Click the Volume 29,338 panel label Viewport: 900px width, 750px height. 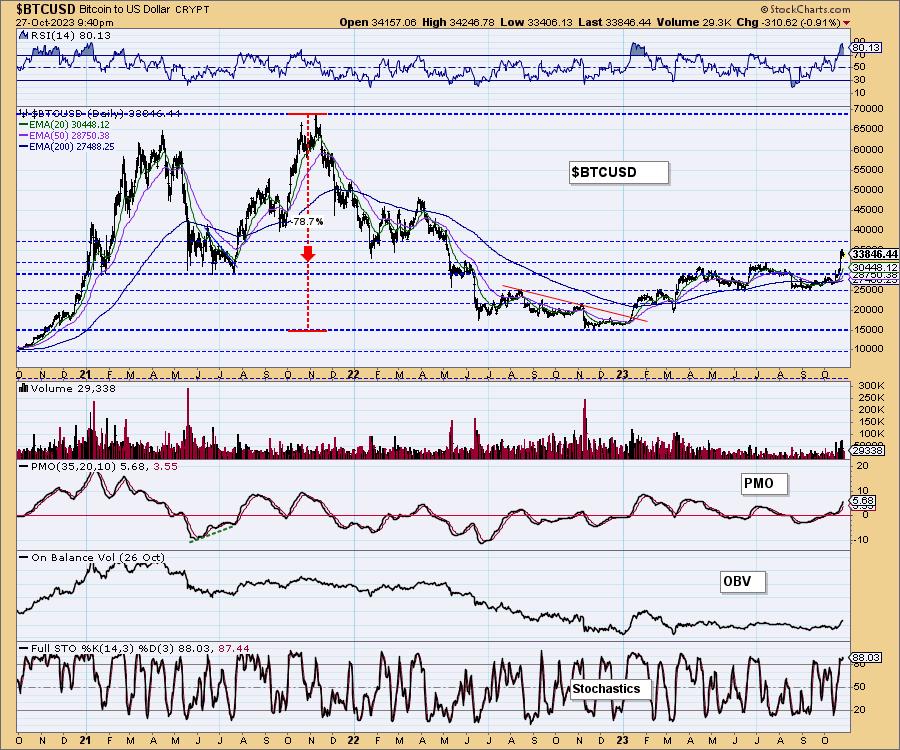73,388
